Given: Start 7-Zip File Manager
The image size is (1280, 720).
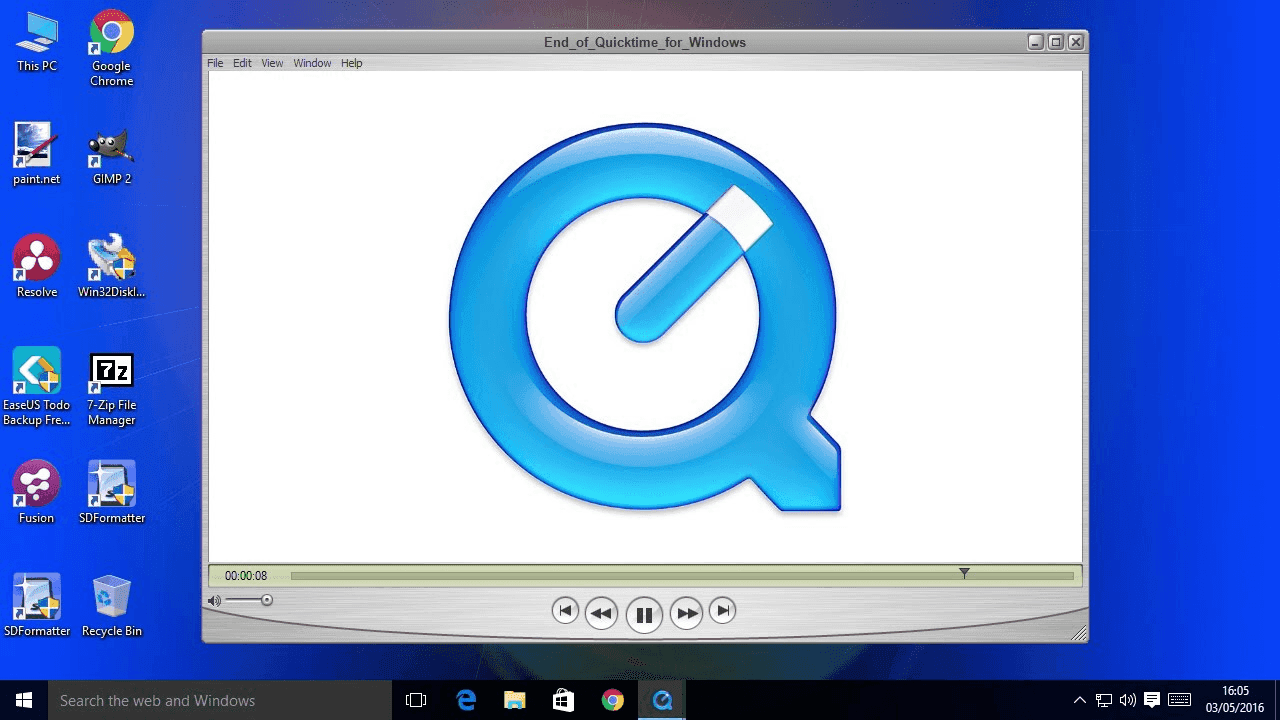Looking at the screenshot, I should [x=110, y=369].
